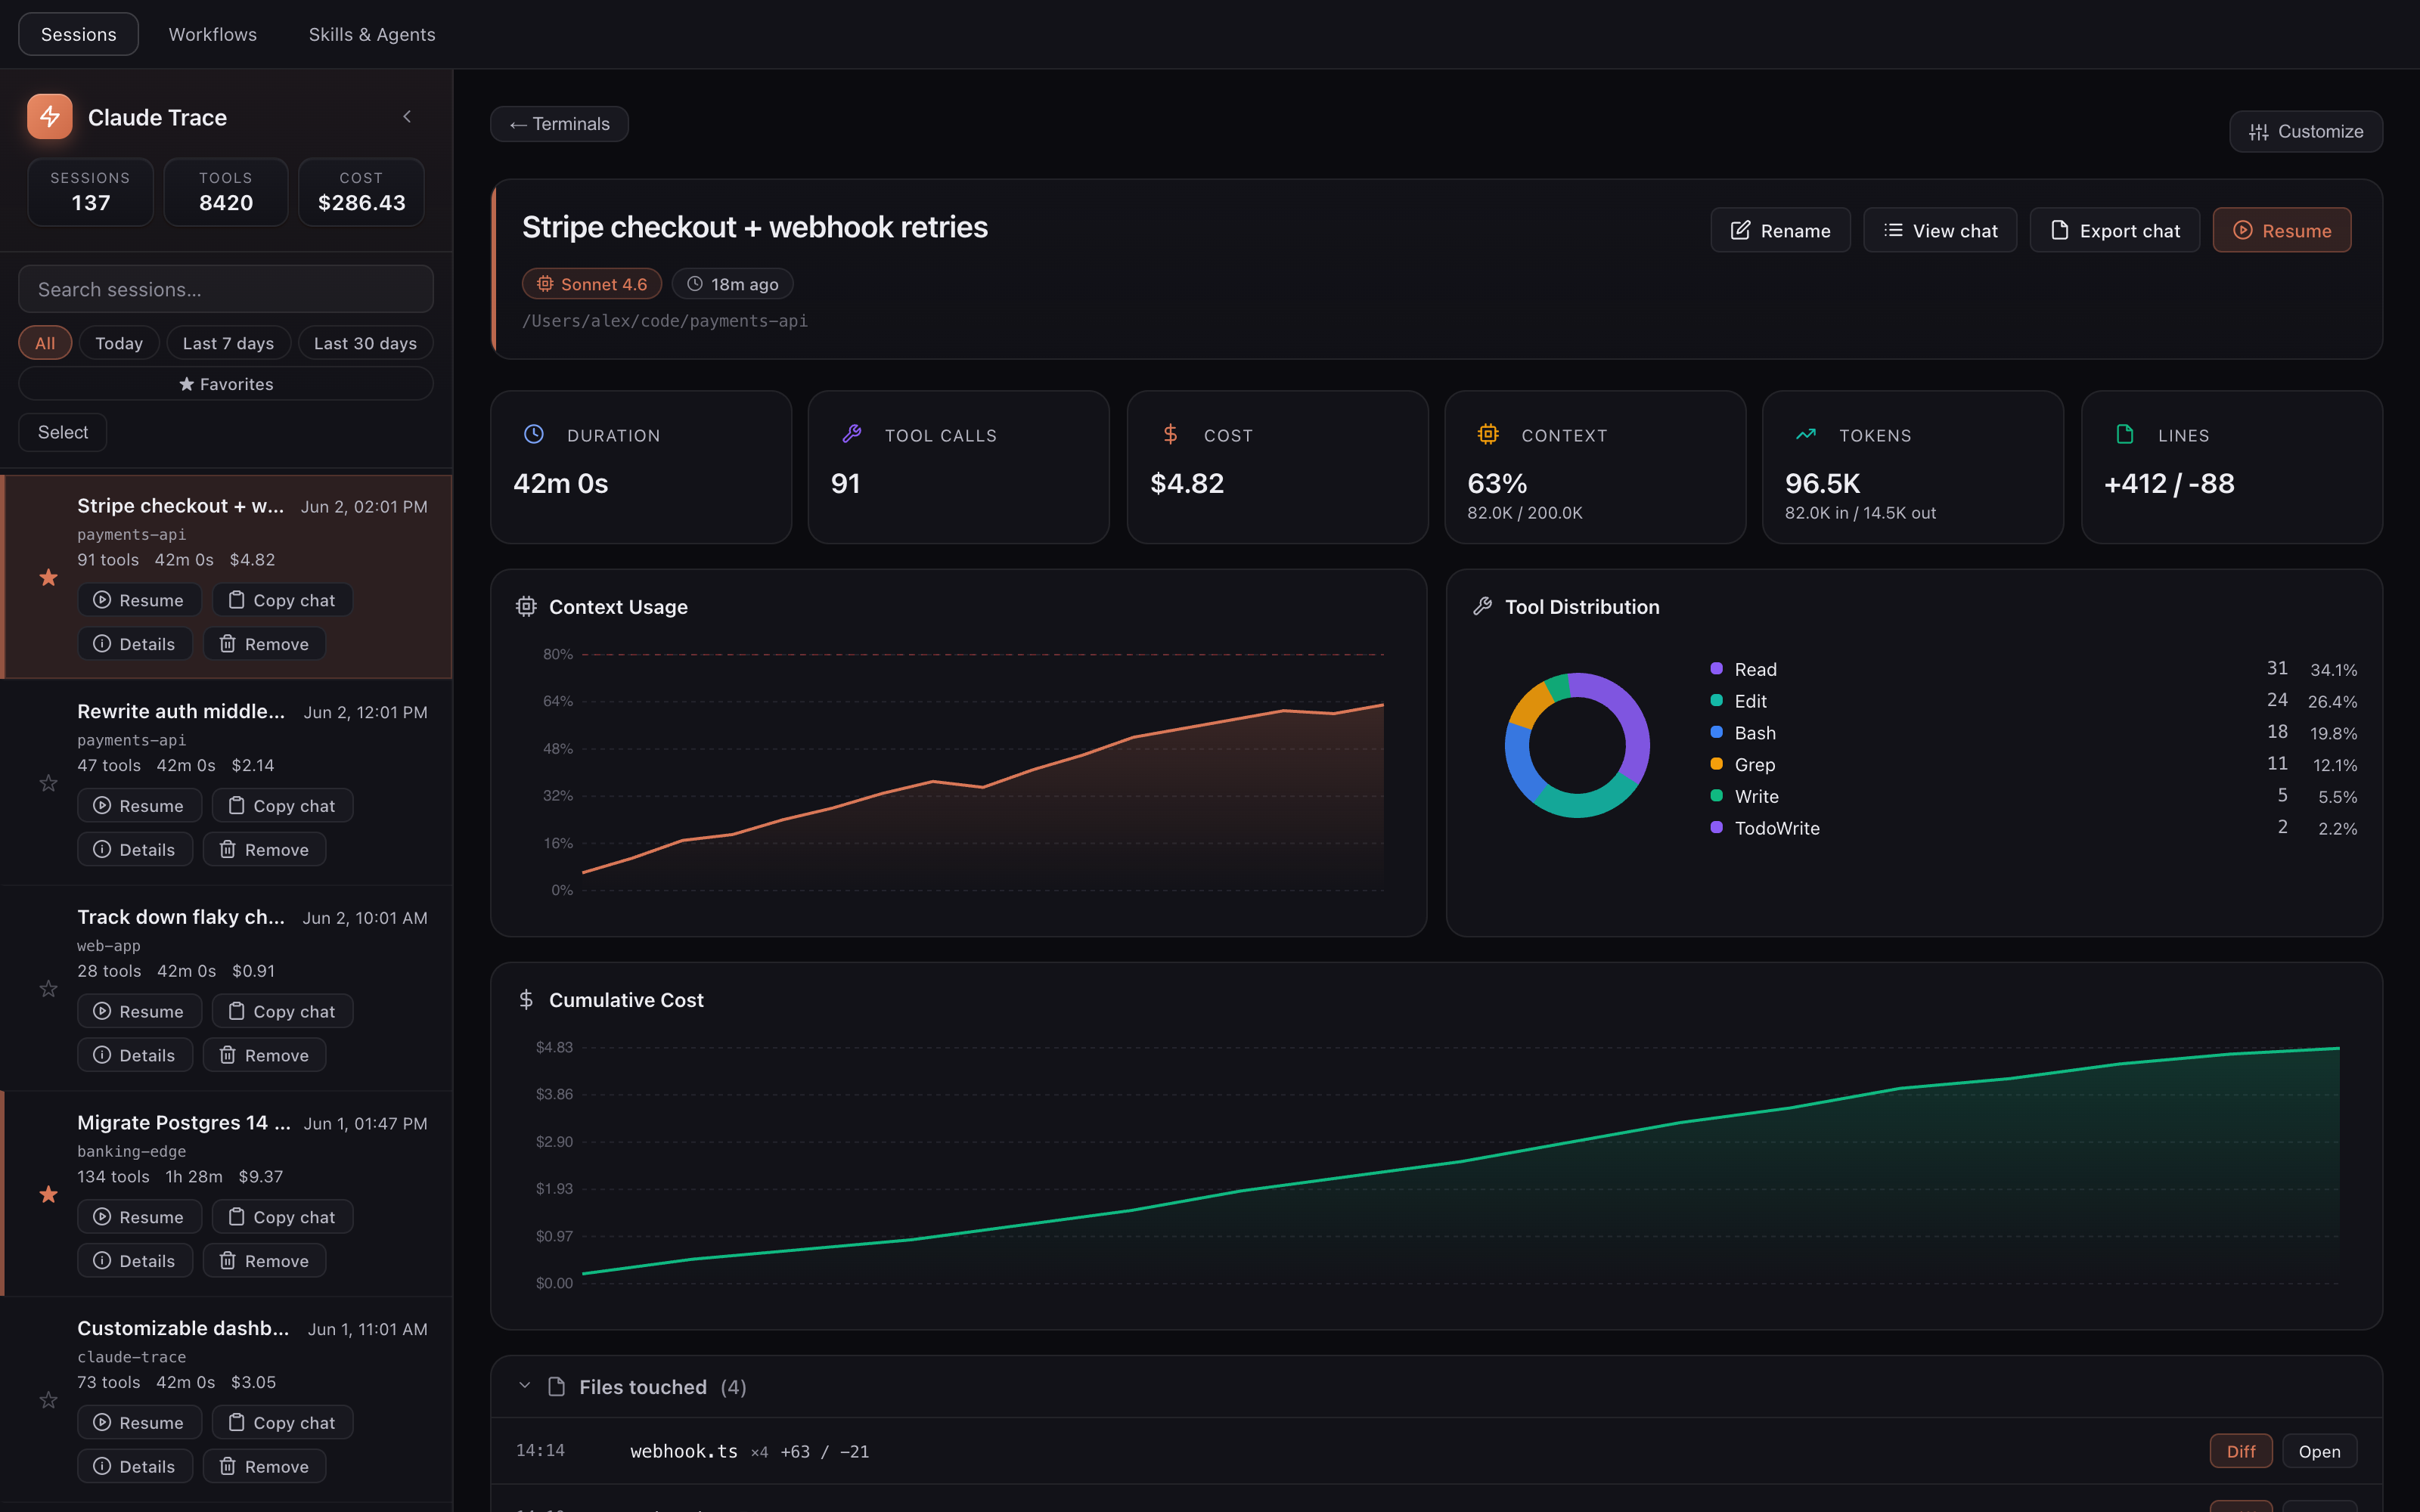Screen dimensions: 2420x1512
Task: Remove the Migrate Postgres 14 session
Action: coord(264,1261)
